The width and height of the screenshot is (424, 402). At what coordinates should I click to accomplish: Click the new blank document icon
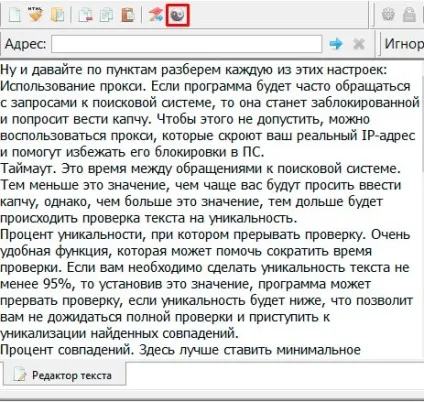pyautogui.click(x=14, y=15)
